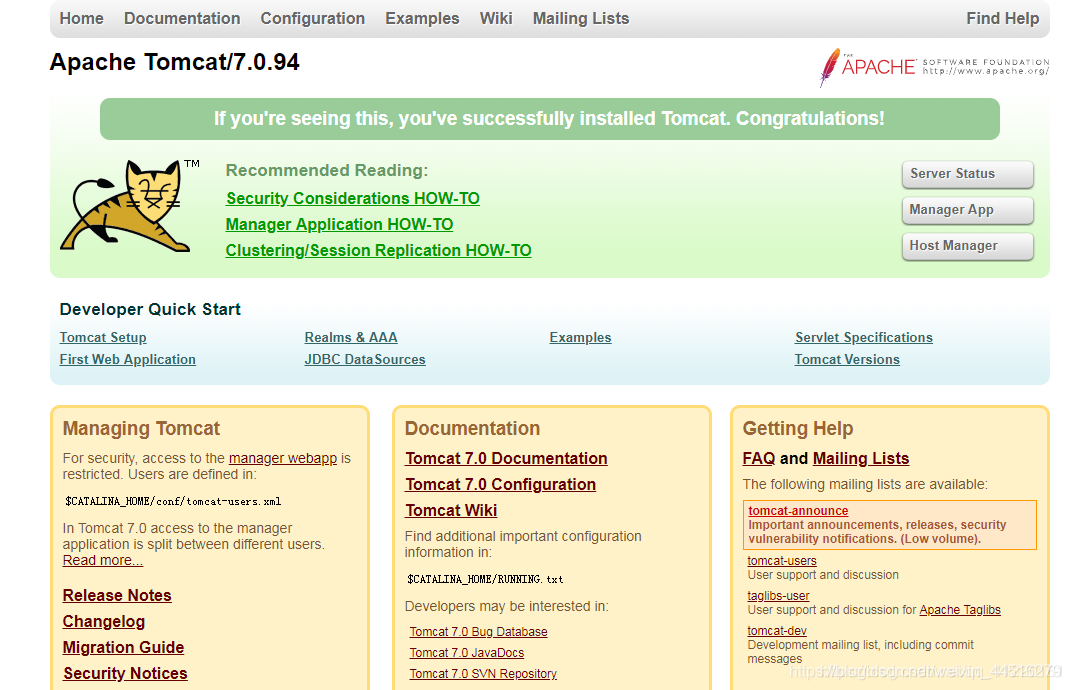Open Manager Application HOW-TO link
The width and height of the screenshot is (1071, 690).
click(339, 225)
